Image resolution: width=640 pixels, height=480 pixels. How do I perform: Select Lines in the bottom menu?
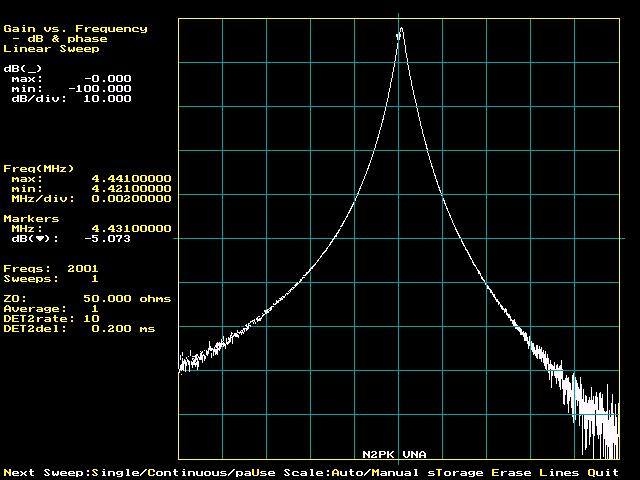(559, 472)
